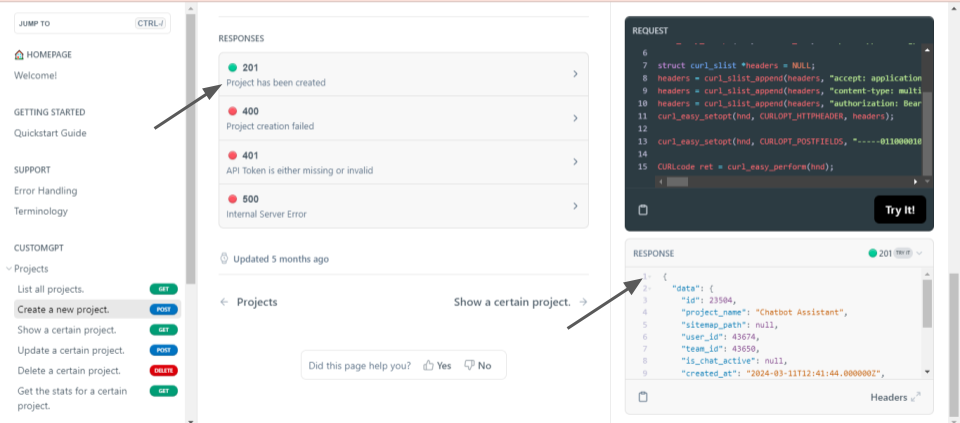This screenshot has width=960, height=423.
Task: Click the right arrow after Show a certain project
Action: tap(583, 302)
